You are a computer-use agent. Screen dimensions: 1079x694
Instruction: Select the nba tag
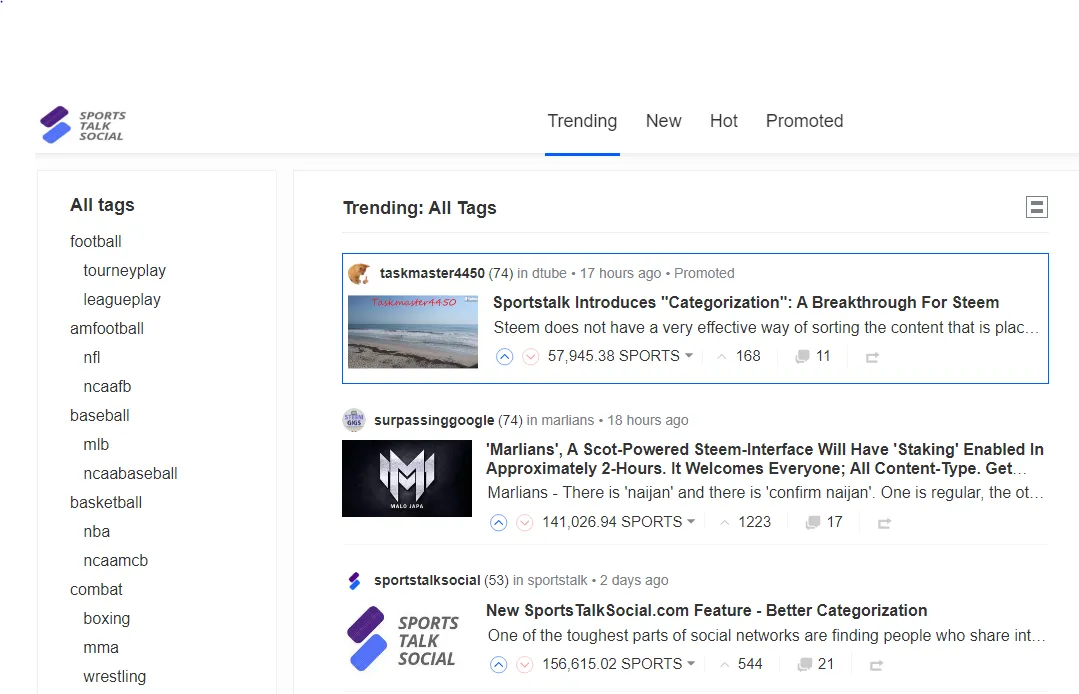coord(96,532)
